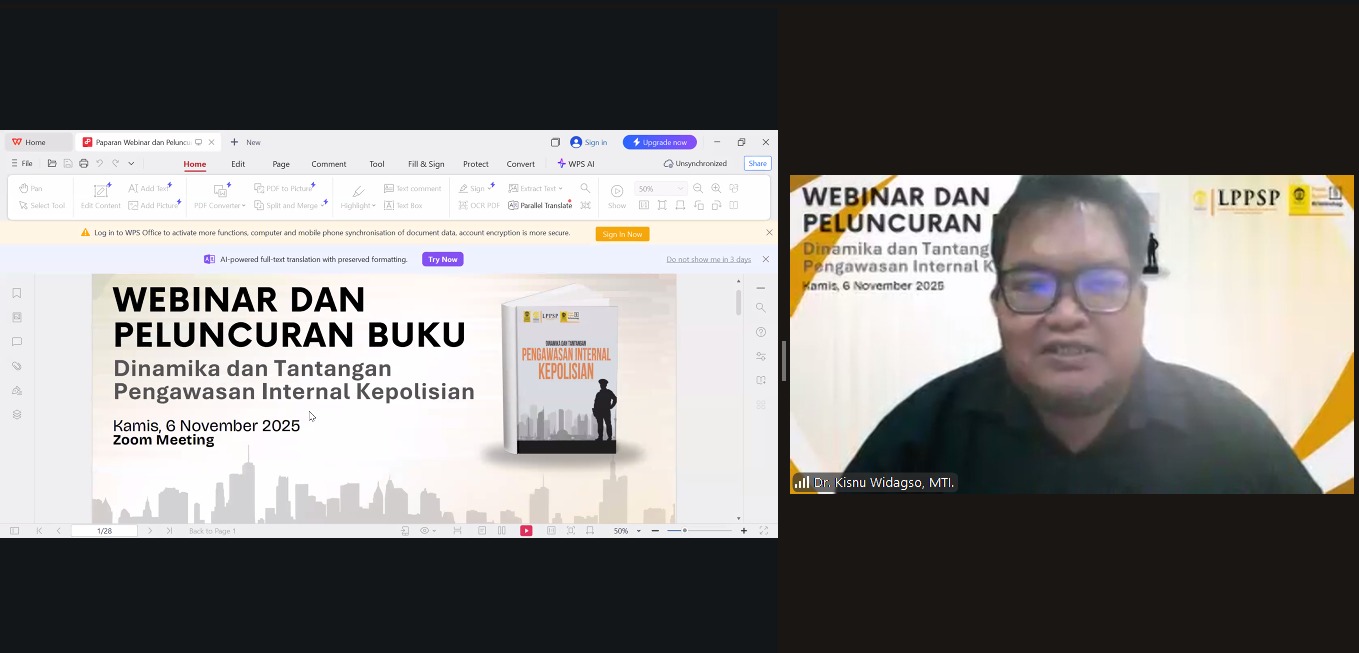Screen dimensions: 1359x653
Task: Toggle two-page view in status bar
Action: (502, 531)
